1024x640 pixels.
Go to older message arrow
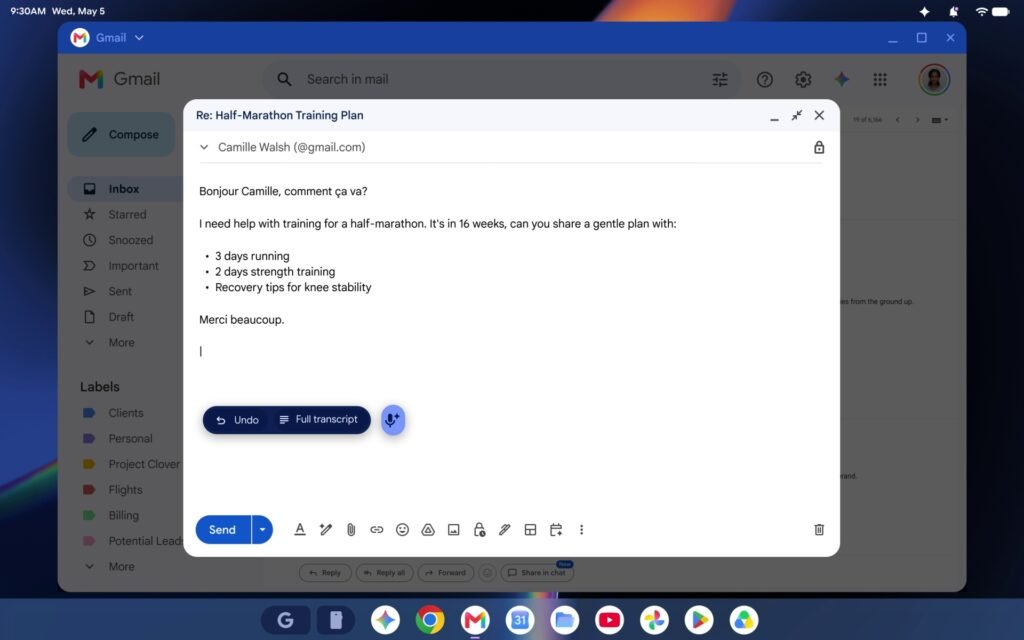coord(918,120)
